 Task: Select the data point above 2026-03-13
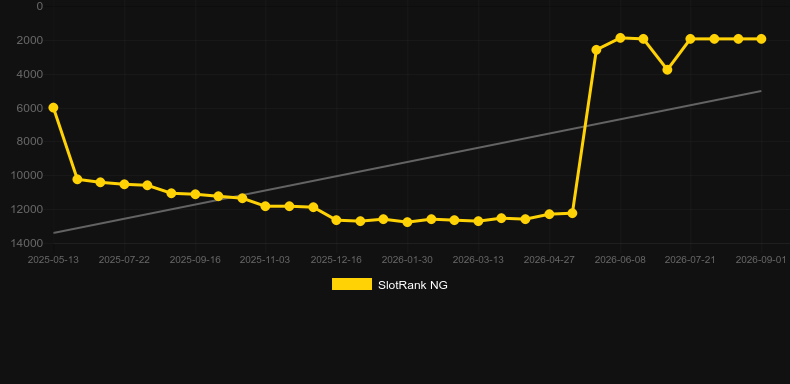[478, 221]
